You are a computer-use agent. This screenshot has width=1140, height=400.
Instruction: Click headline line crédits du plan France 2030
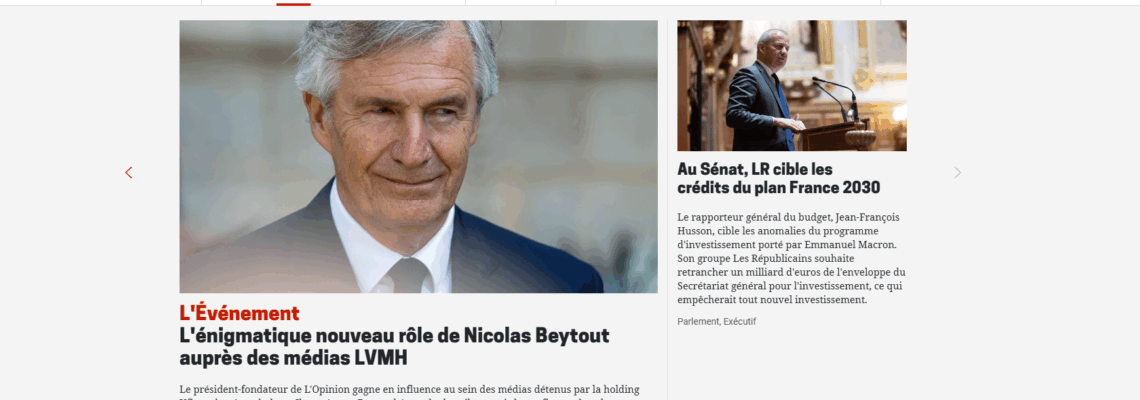[x=779, y=188]
